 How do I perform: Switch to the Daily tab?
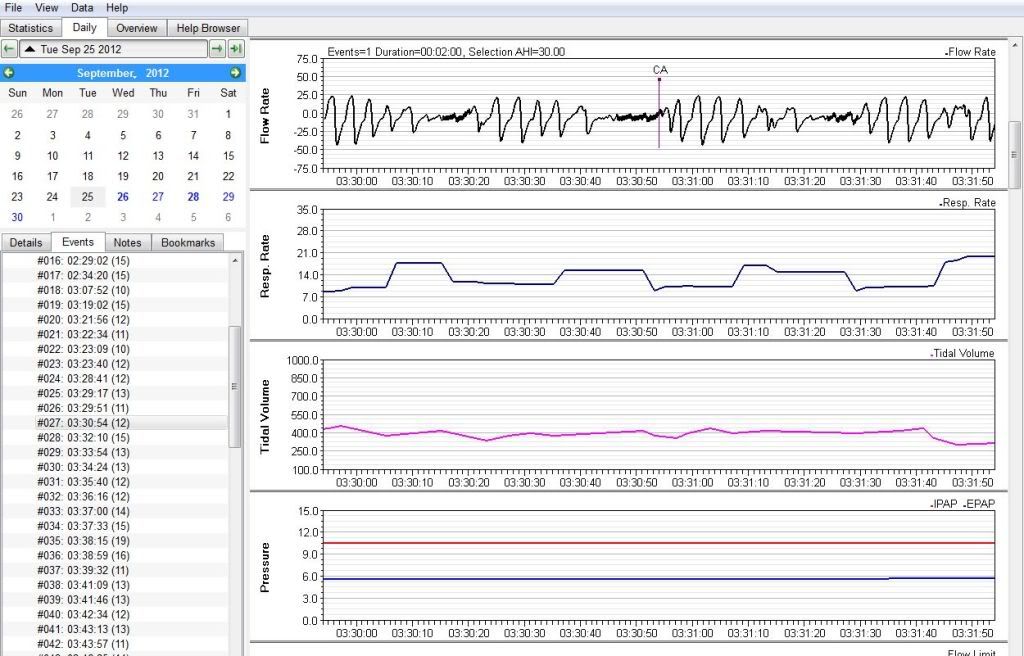pyautogui.click(x=84, y=27)
